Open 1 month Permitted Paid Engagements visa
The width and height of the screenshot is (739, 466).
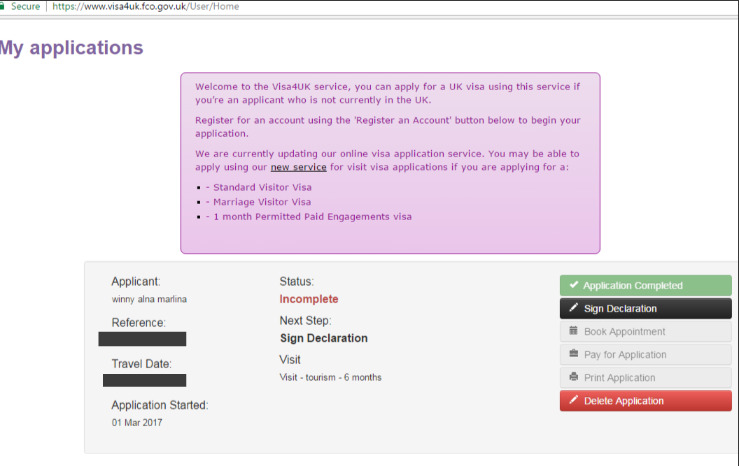311,217
